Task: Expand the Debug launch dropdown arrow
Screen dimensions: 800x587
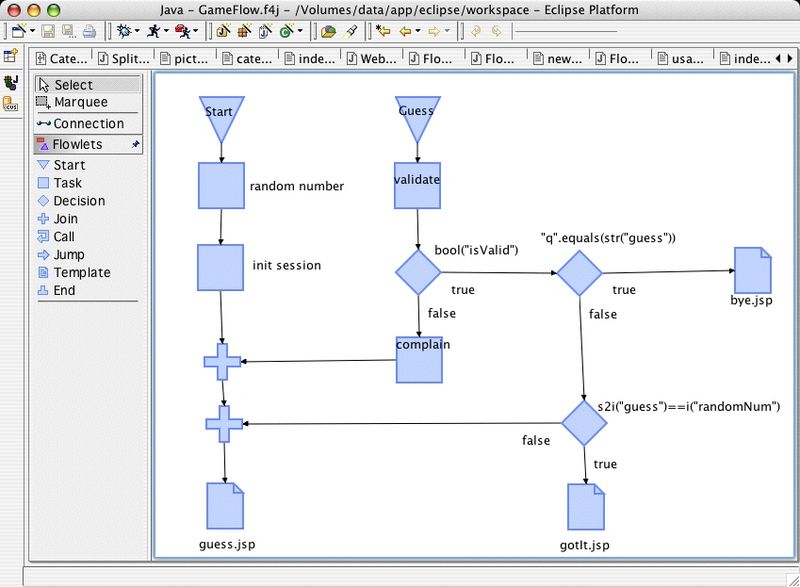Action: click(x=137, y=32)
